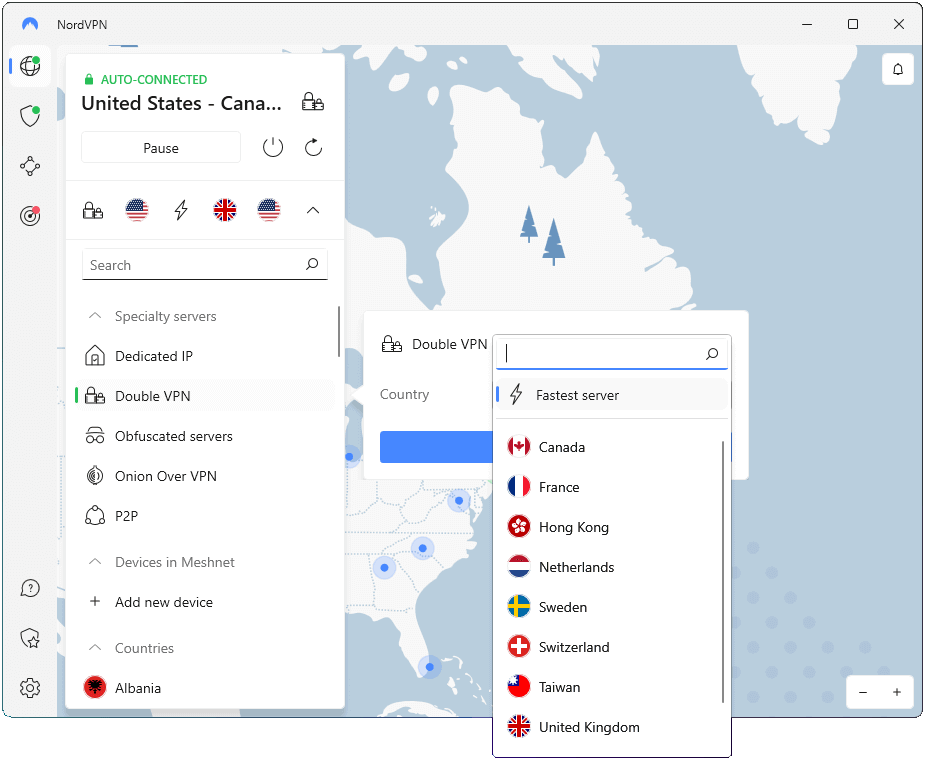Select Fastest server option in dropdown
The image size is (926, 761).
point(612,394)
